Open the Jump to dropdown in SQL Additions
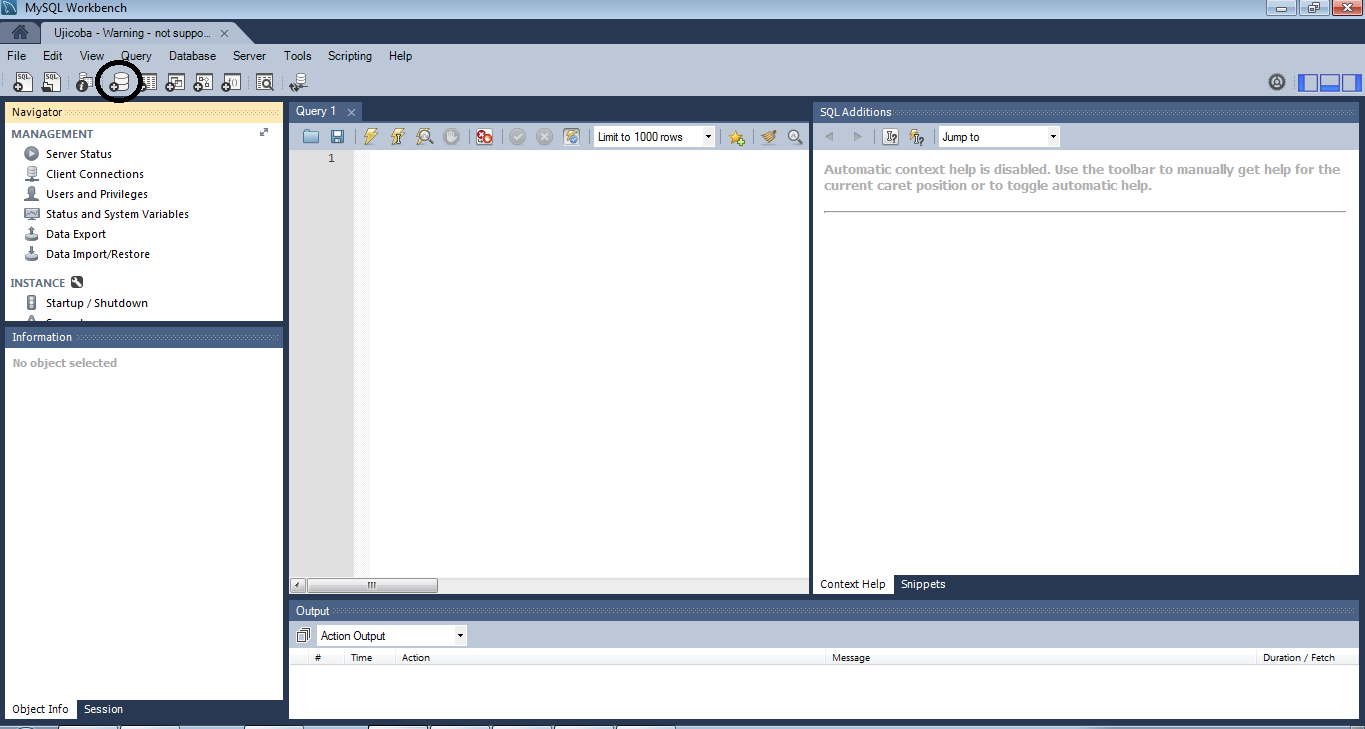This screenshot has width=1365, height=729. [1053, 136]
